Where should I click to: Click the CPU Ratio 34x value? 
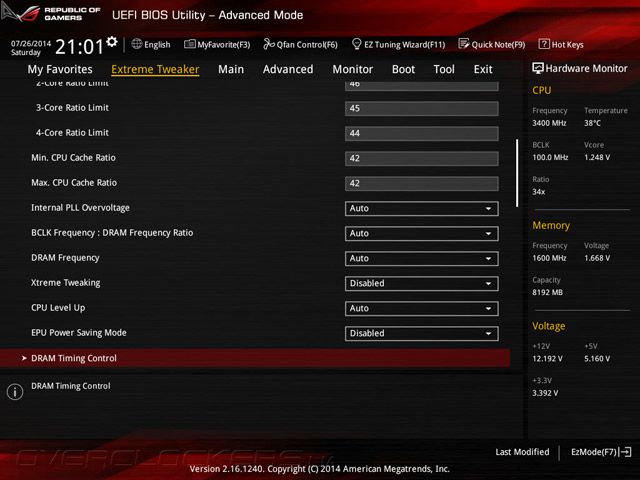538,191
